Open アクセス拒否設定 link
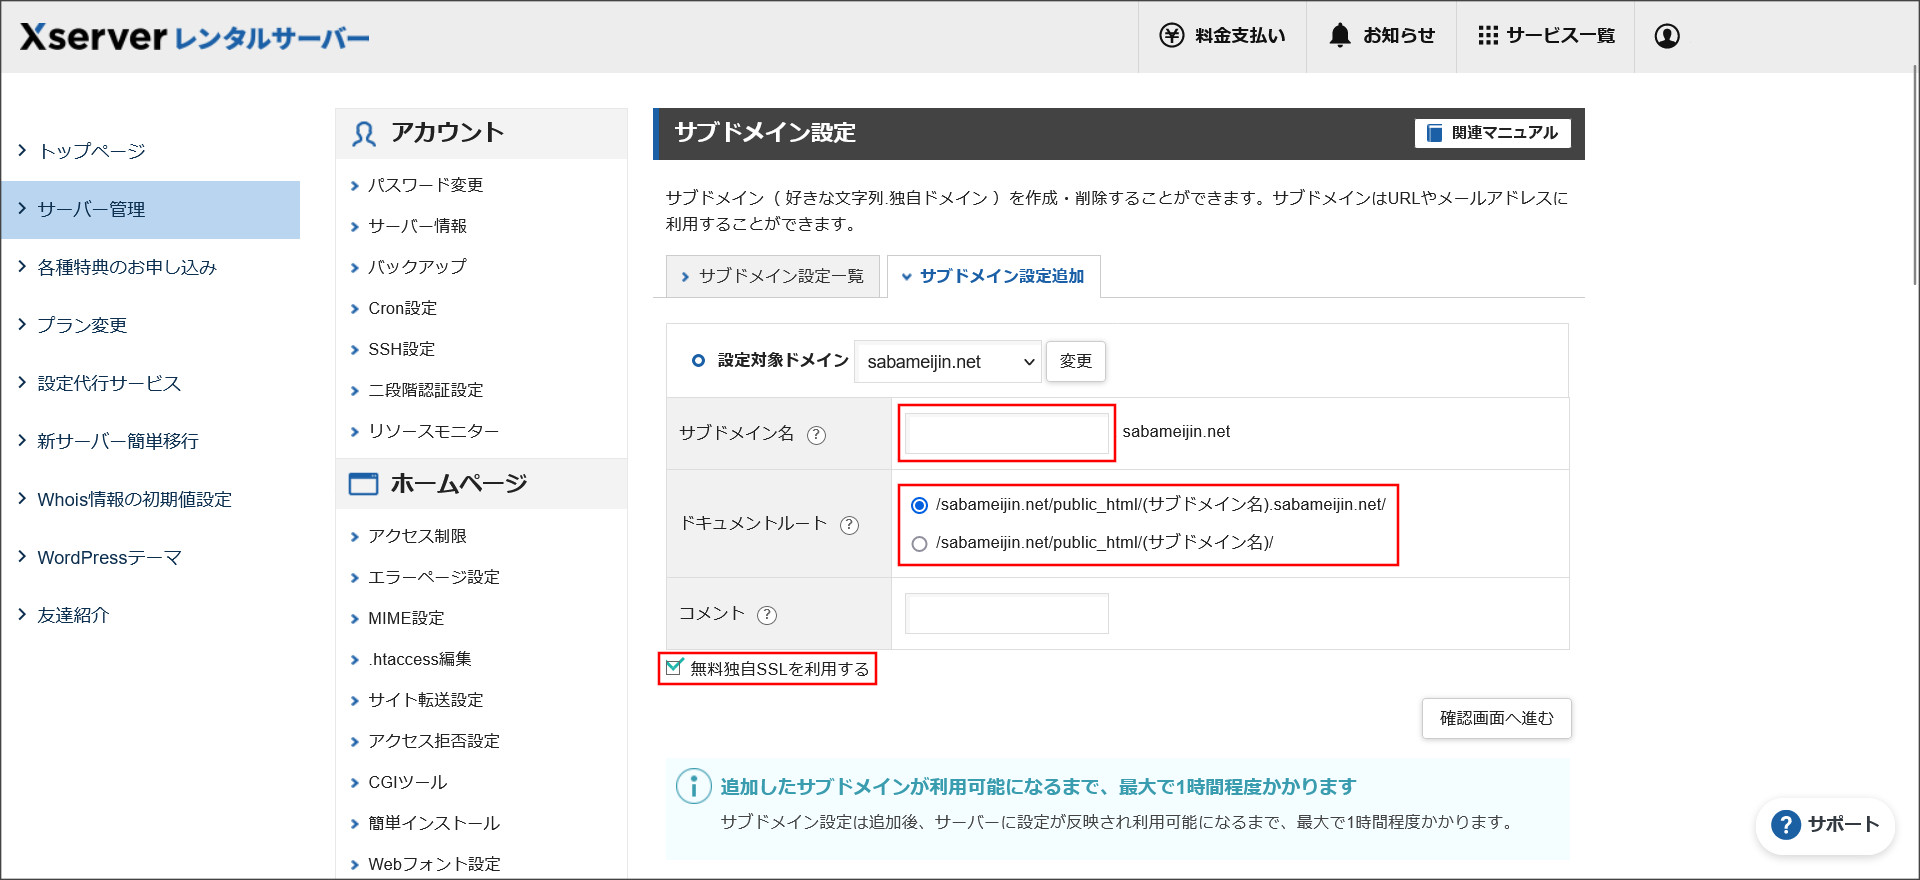This screenshot has width=1920, height=880. point(433,741)
